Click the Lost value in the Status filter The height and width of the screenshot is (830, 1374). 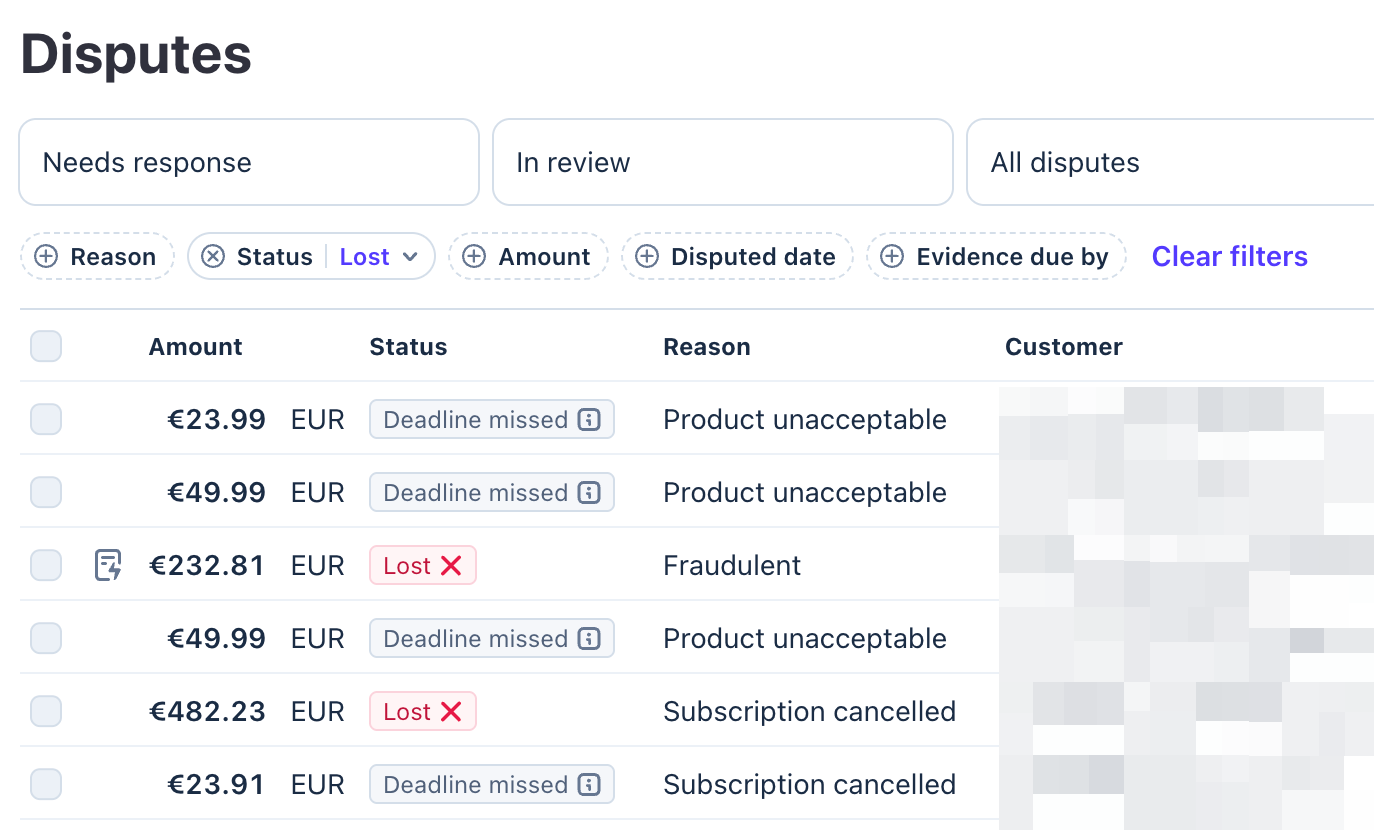[364, 257]
